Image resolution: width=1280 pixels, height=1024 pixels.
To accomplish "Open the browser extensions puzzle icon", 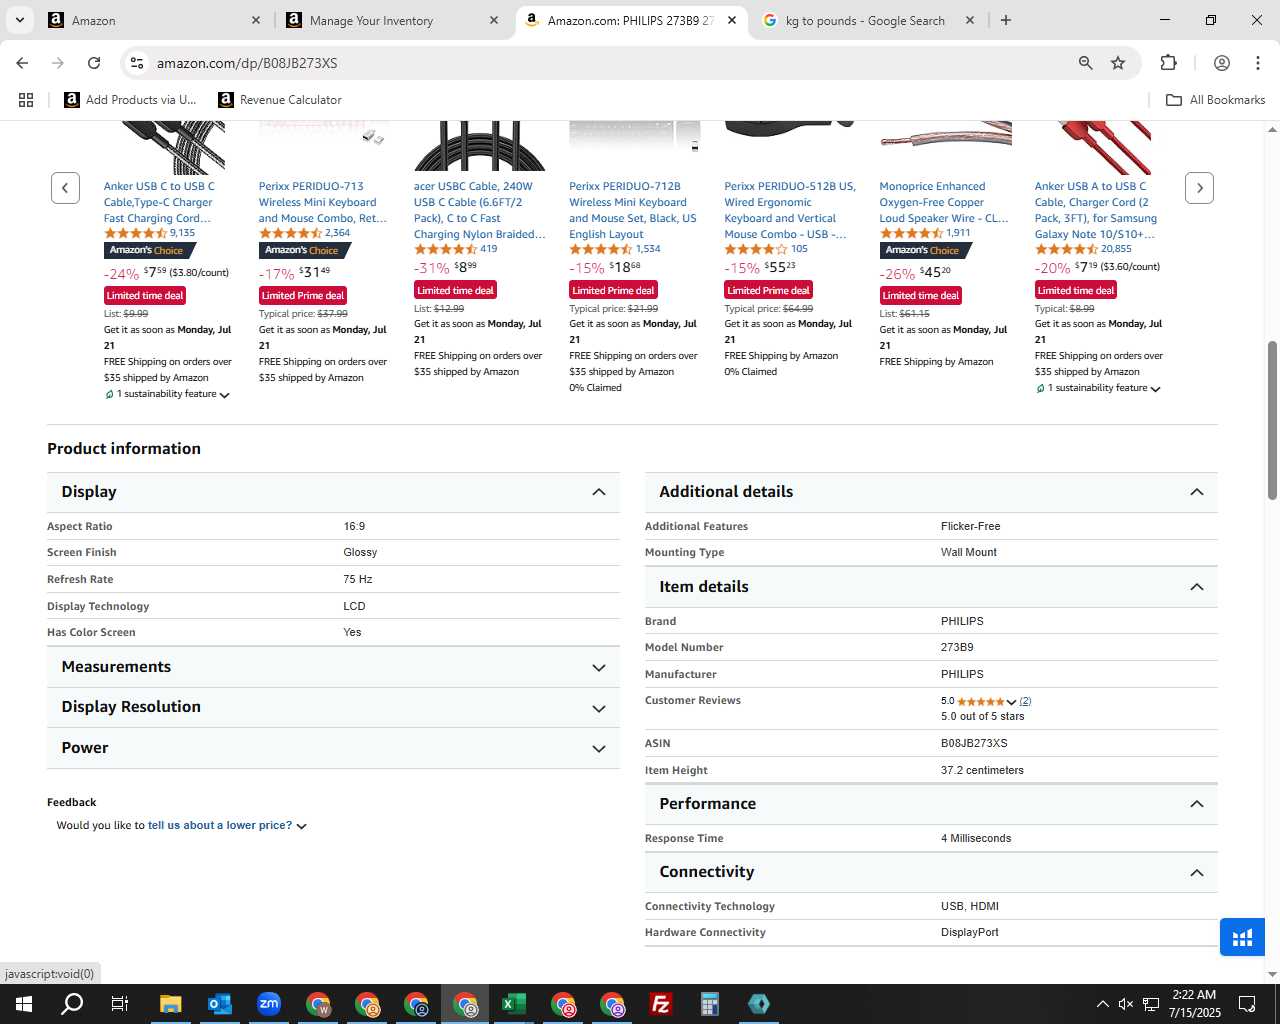I will pyautogui.click(x=1168, y=63).
